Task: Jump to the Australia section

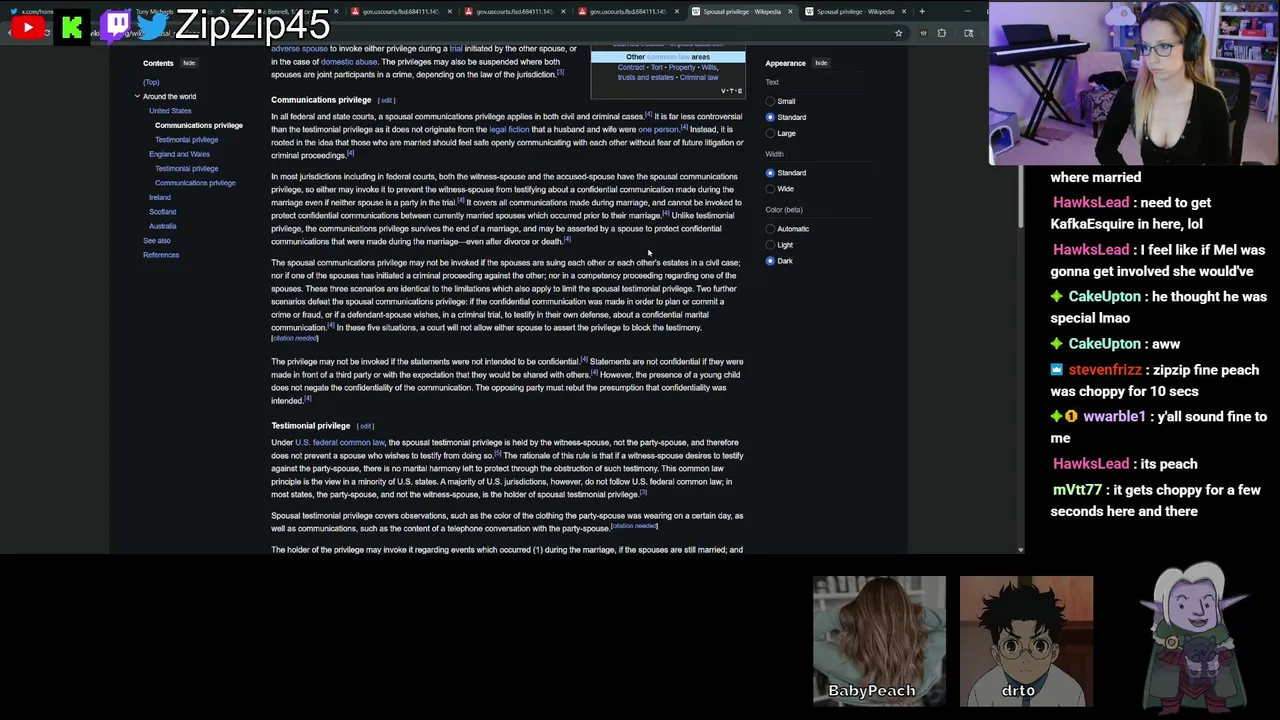Action: point(163,226)
